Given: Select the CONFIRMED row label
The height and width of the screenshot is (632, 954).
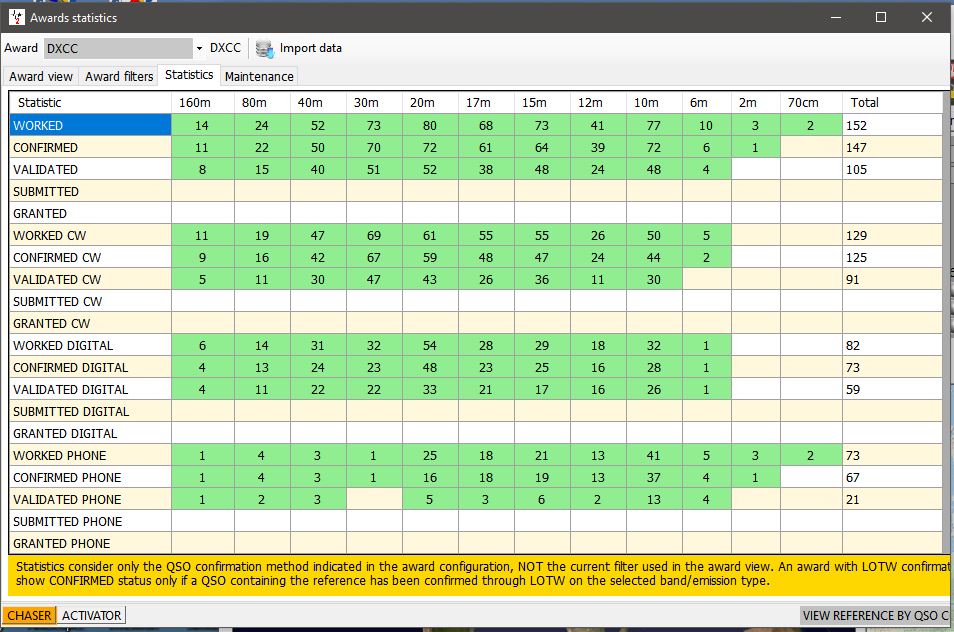Looking at the screenshot, I should click(x=91, y=148).
